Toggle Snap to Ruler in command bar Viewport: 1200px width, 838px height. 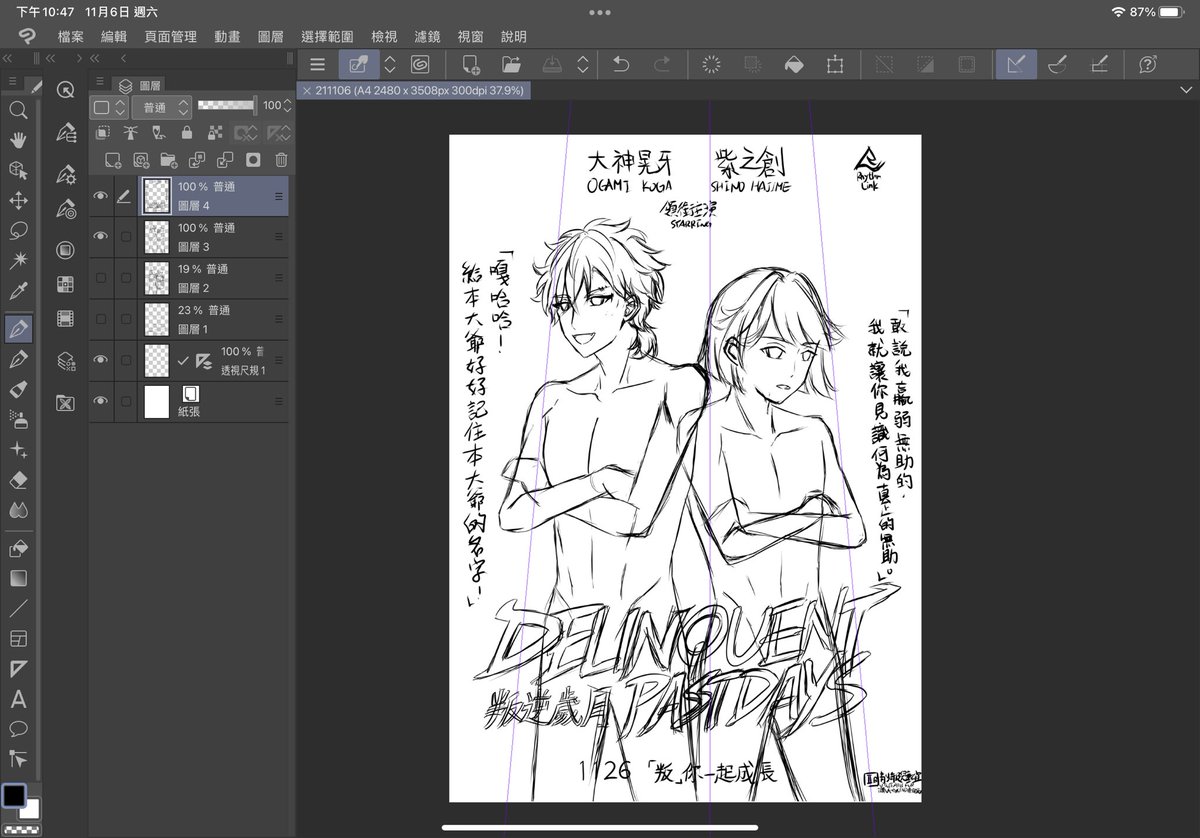[x=1016, y=65]
